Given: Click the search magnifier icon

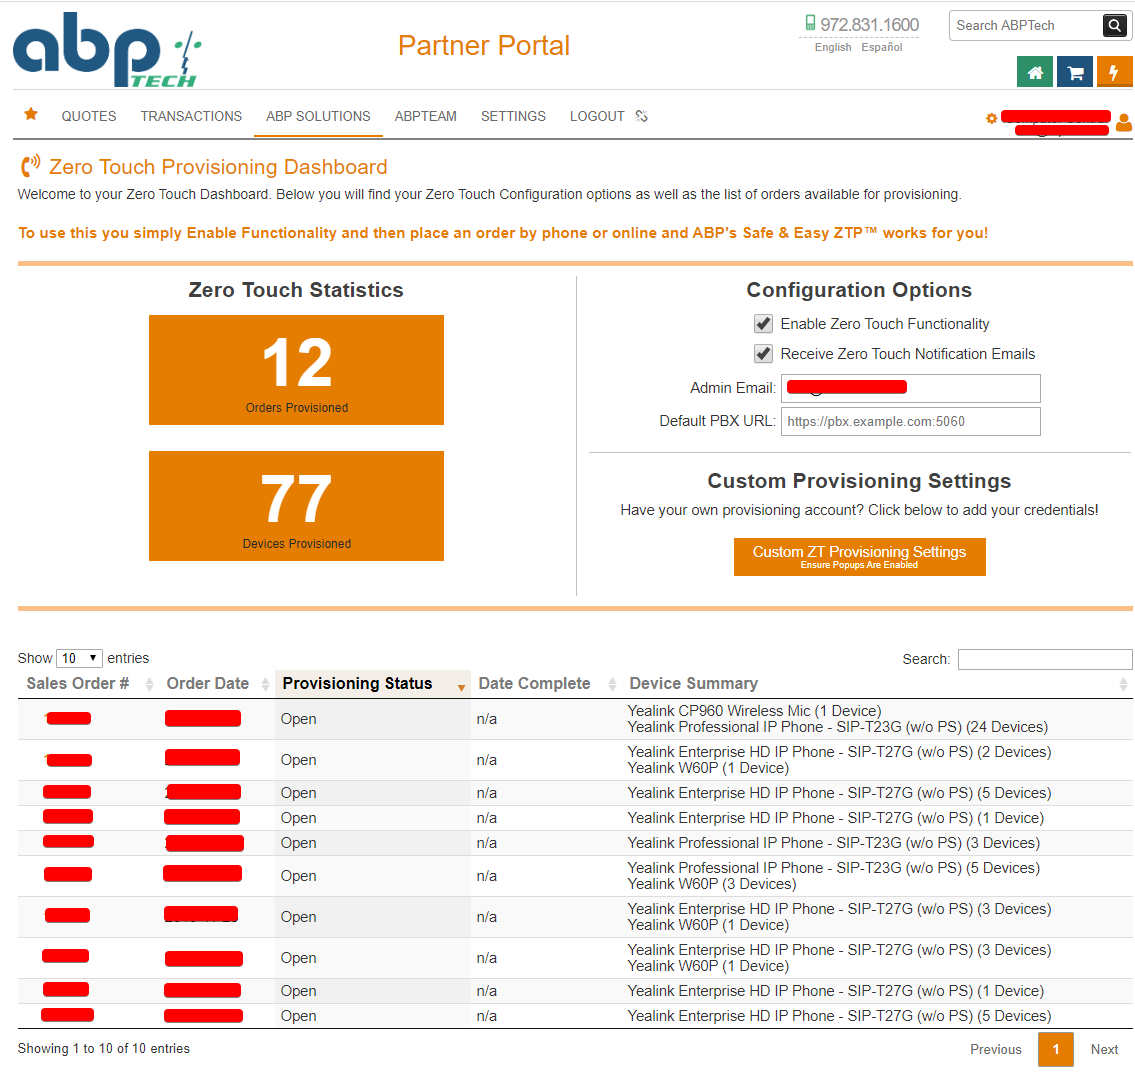Looking at the screenshot, I should (1115, 25).
